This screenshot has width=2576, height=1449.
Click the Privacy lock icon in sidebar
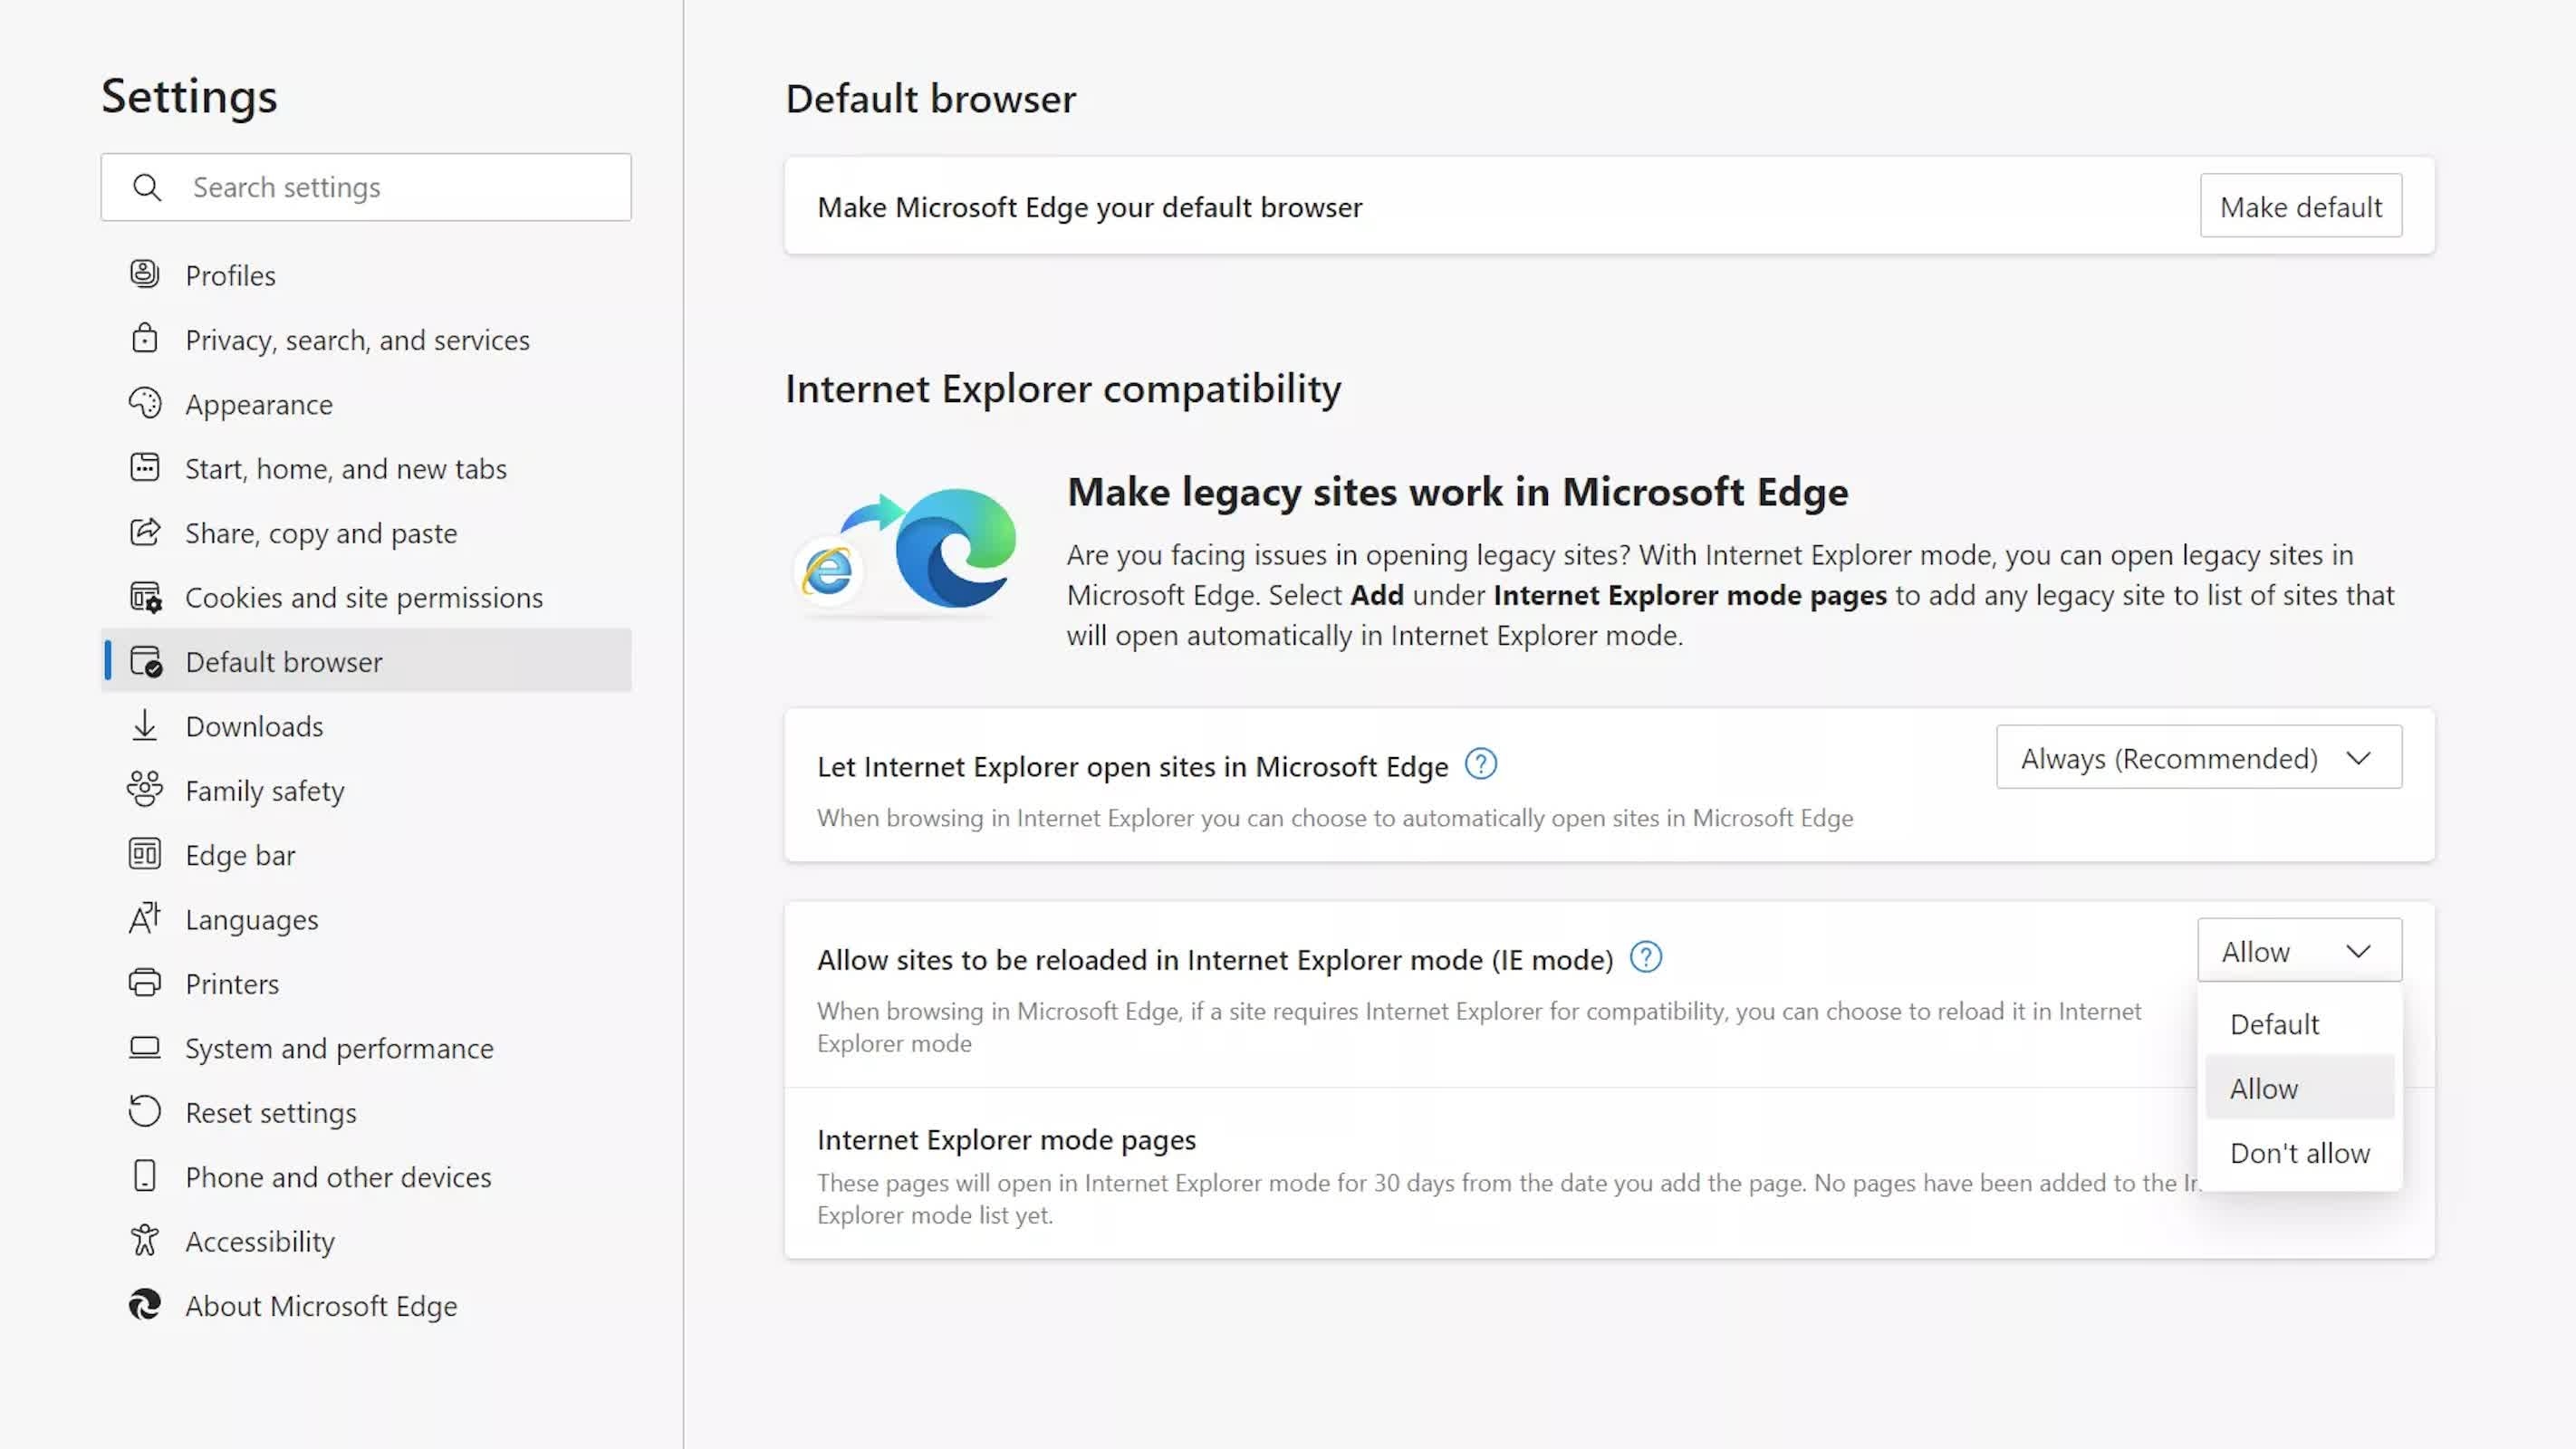click(145, 339)
